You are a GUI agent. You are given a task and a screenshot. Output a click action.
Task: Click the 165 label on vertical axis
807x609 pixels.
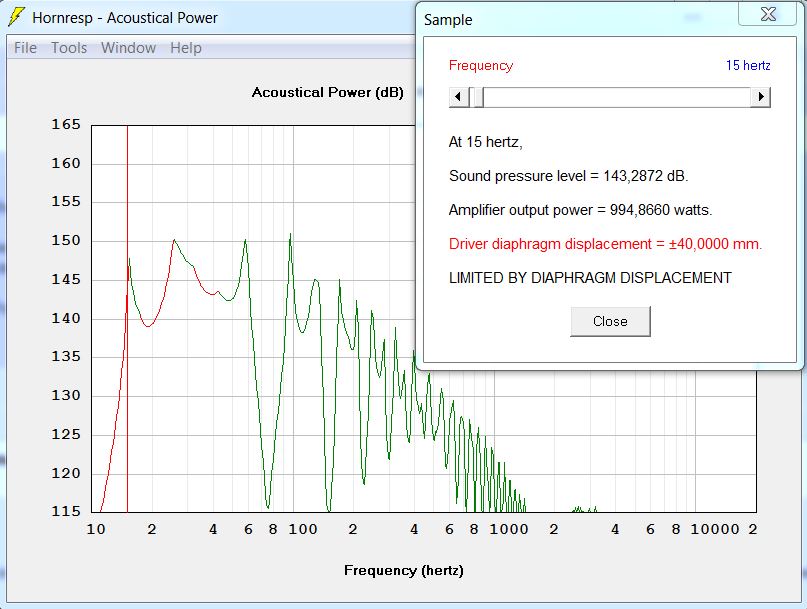(66, 125)
